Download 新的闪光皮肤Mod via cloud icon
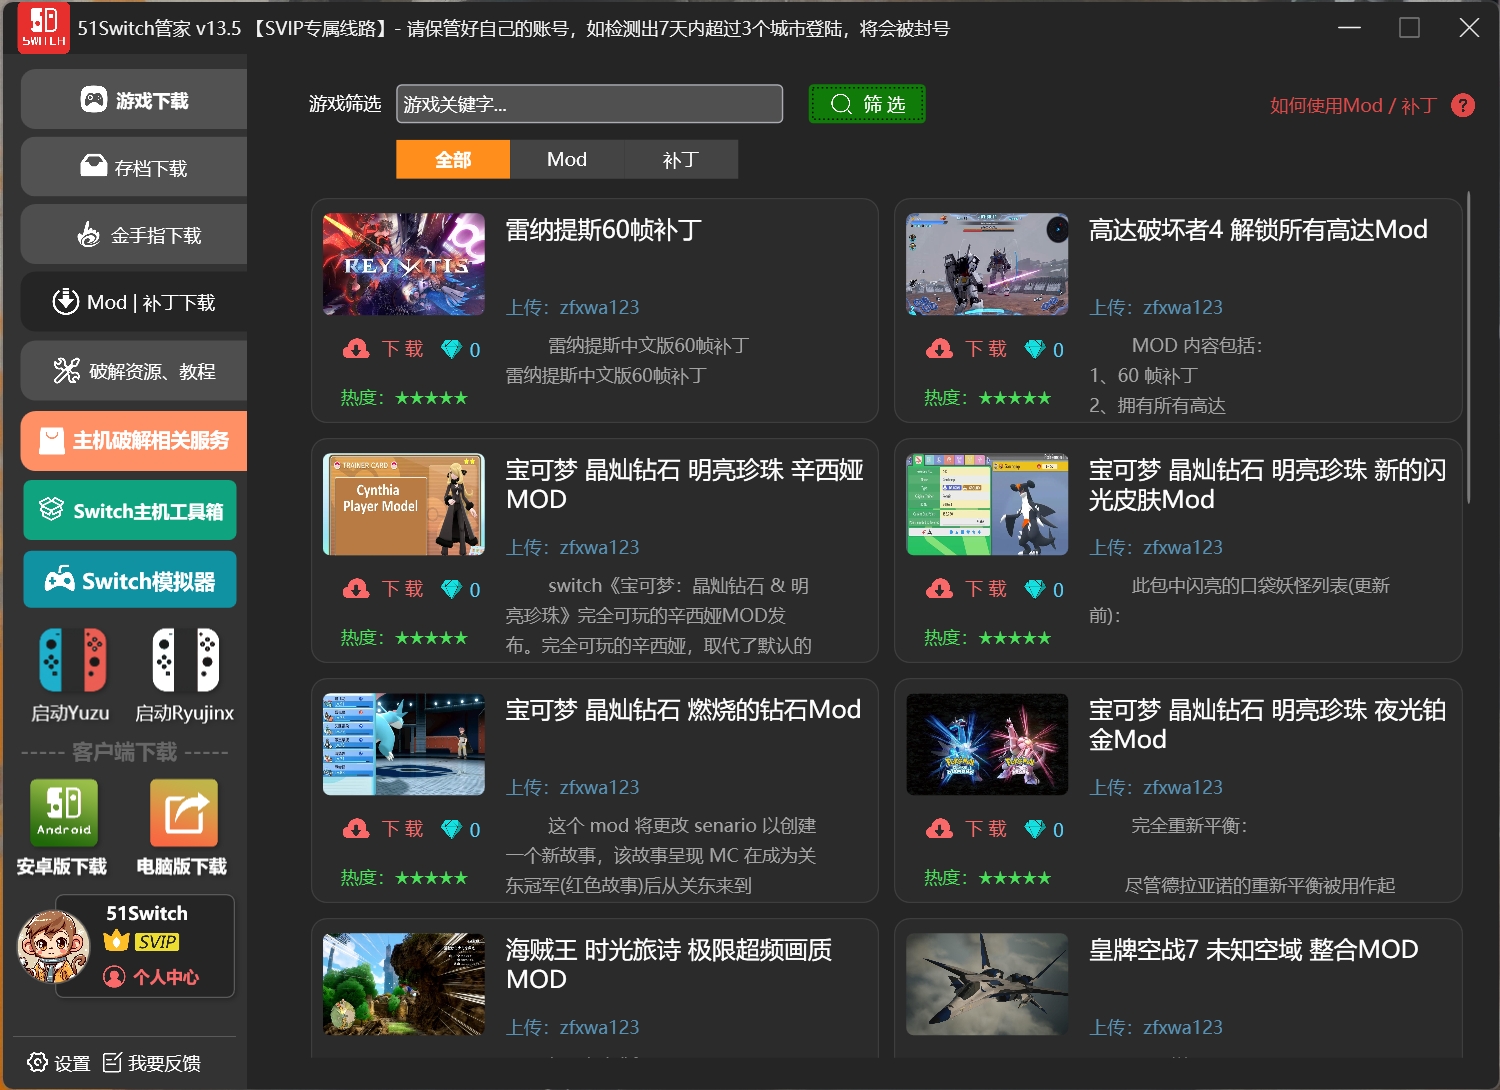The width and height of the screenshot is (1500, 1090). (x=939, y=589)
